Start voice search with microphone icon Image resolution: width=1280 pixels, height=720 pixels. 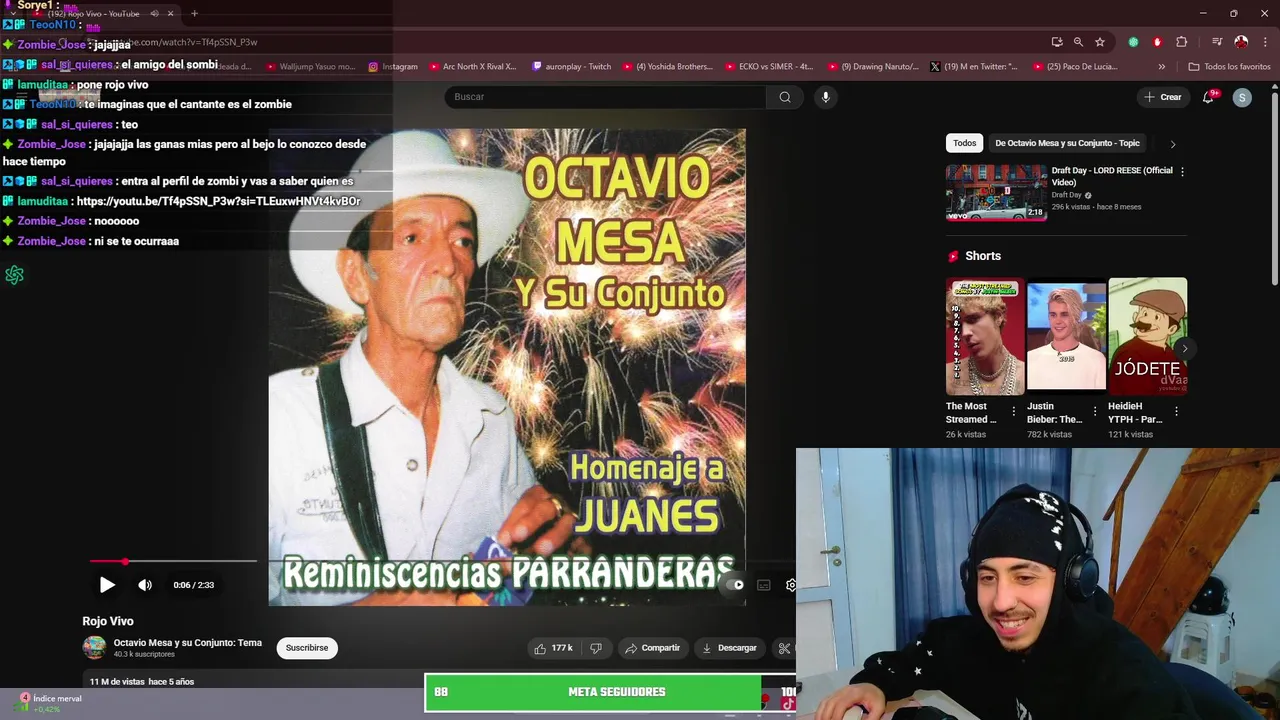[825, 97]
